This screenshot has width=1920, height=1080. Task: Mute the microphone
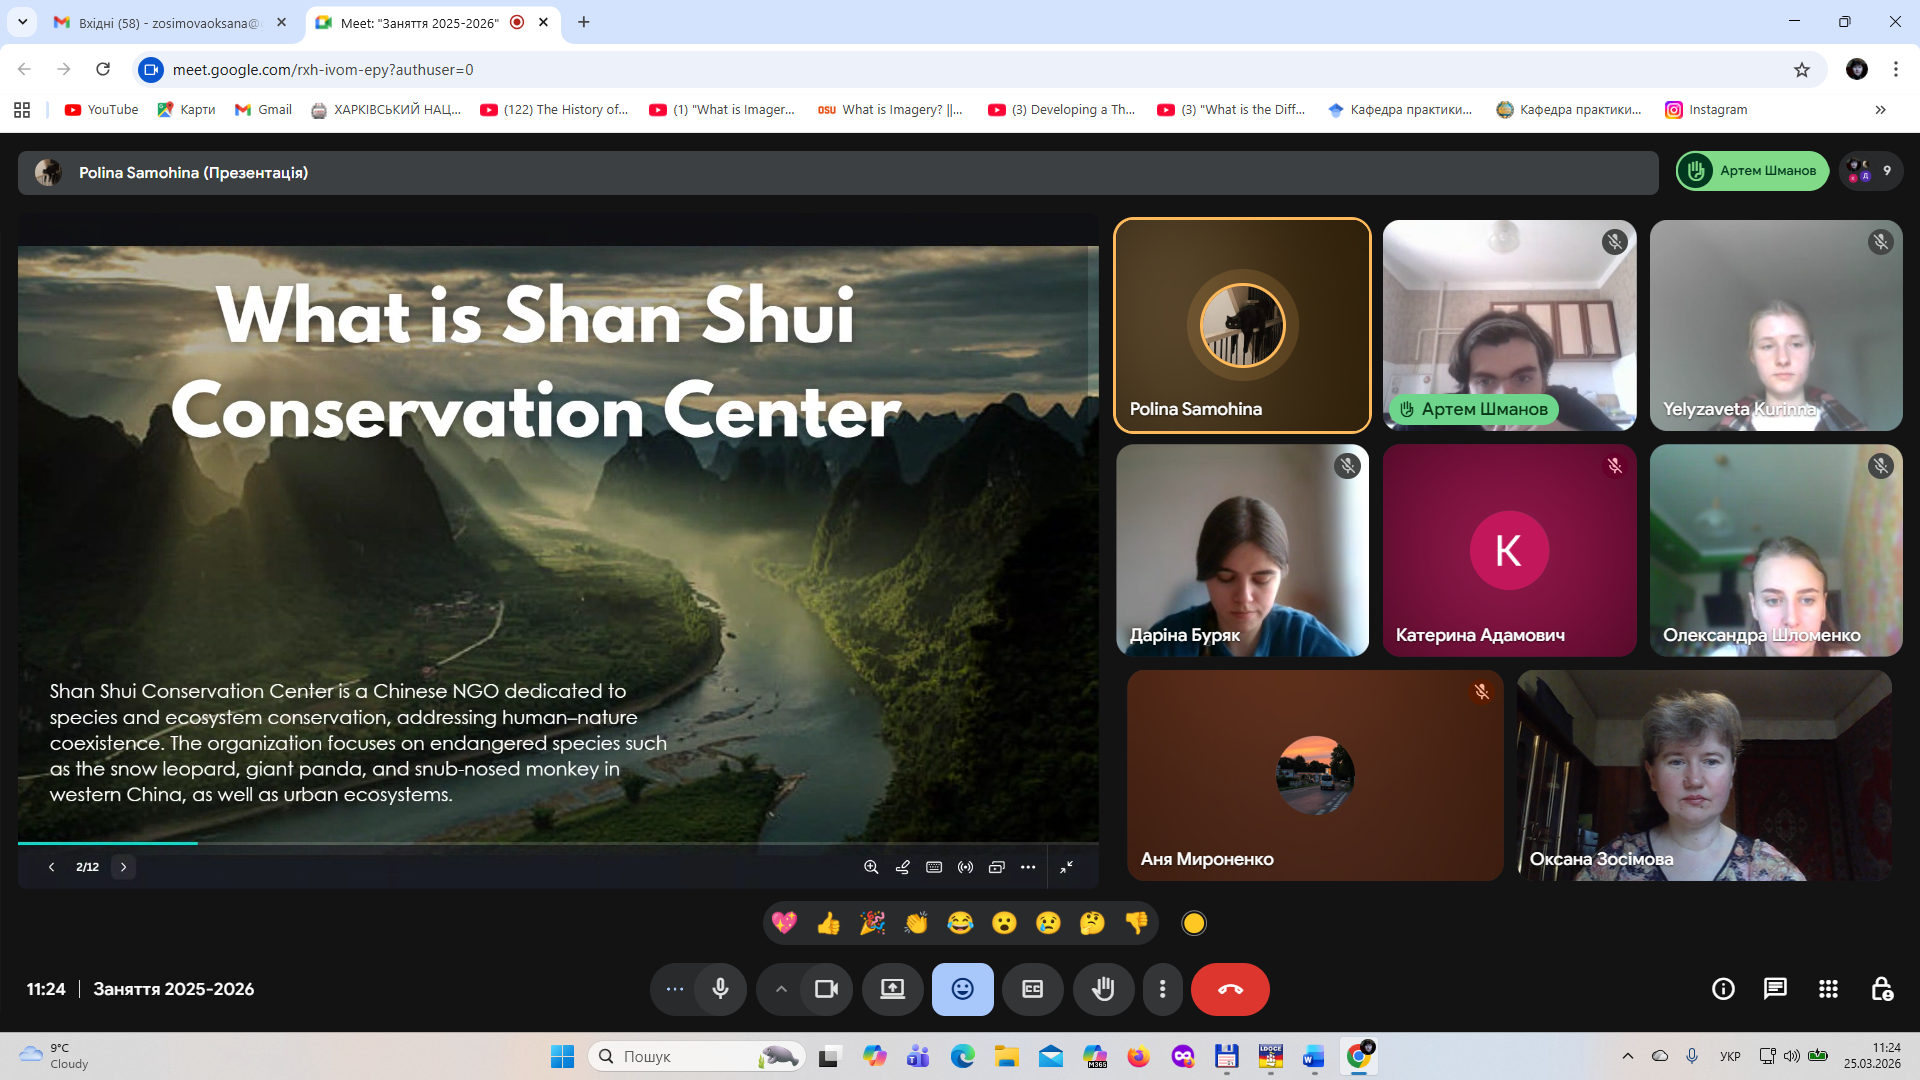click(720, 989)
